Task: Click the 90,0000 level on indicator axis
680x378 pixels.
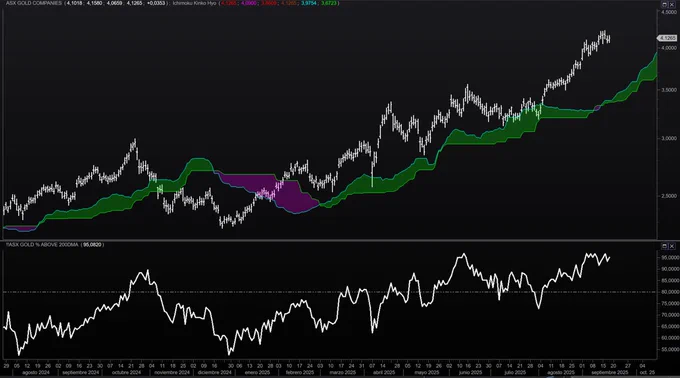Action: [670, 269]
